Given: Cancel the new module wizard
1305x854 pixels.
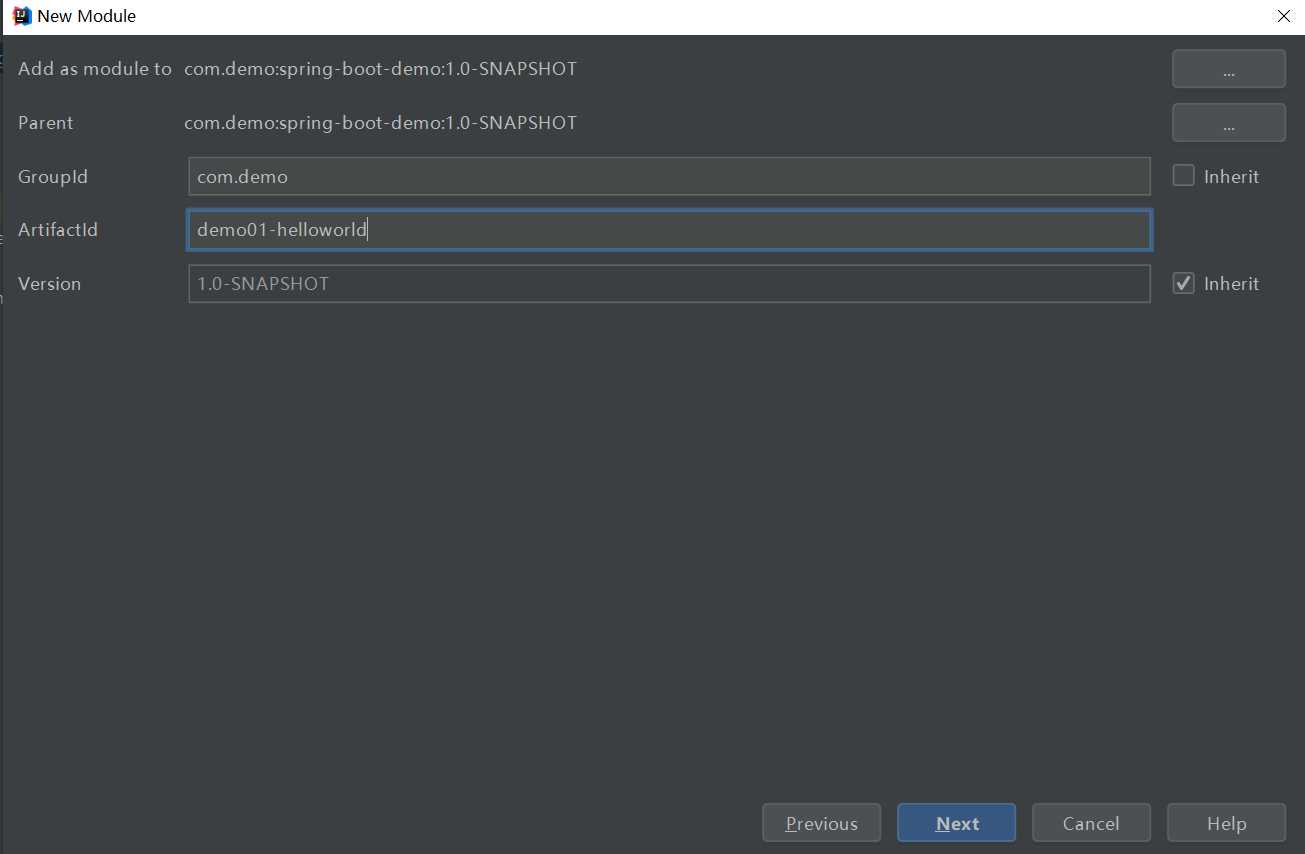Looking at the screenshot, I should [x=1091, y=823].
